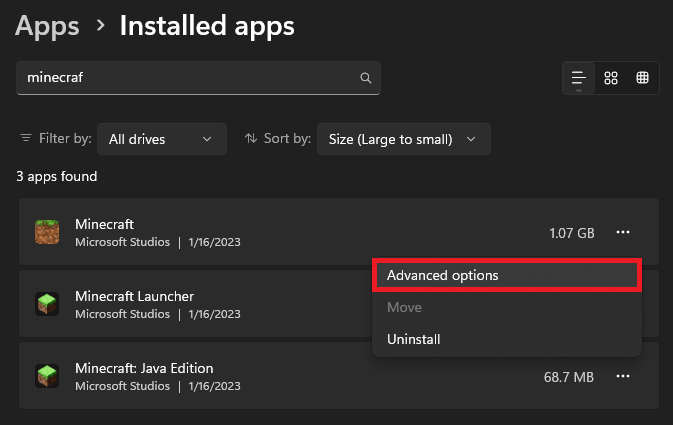Focus the app search field containing minecraf

point(198,78)
